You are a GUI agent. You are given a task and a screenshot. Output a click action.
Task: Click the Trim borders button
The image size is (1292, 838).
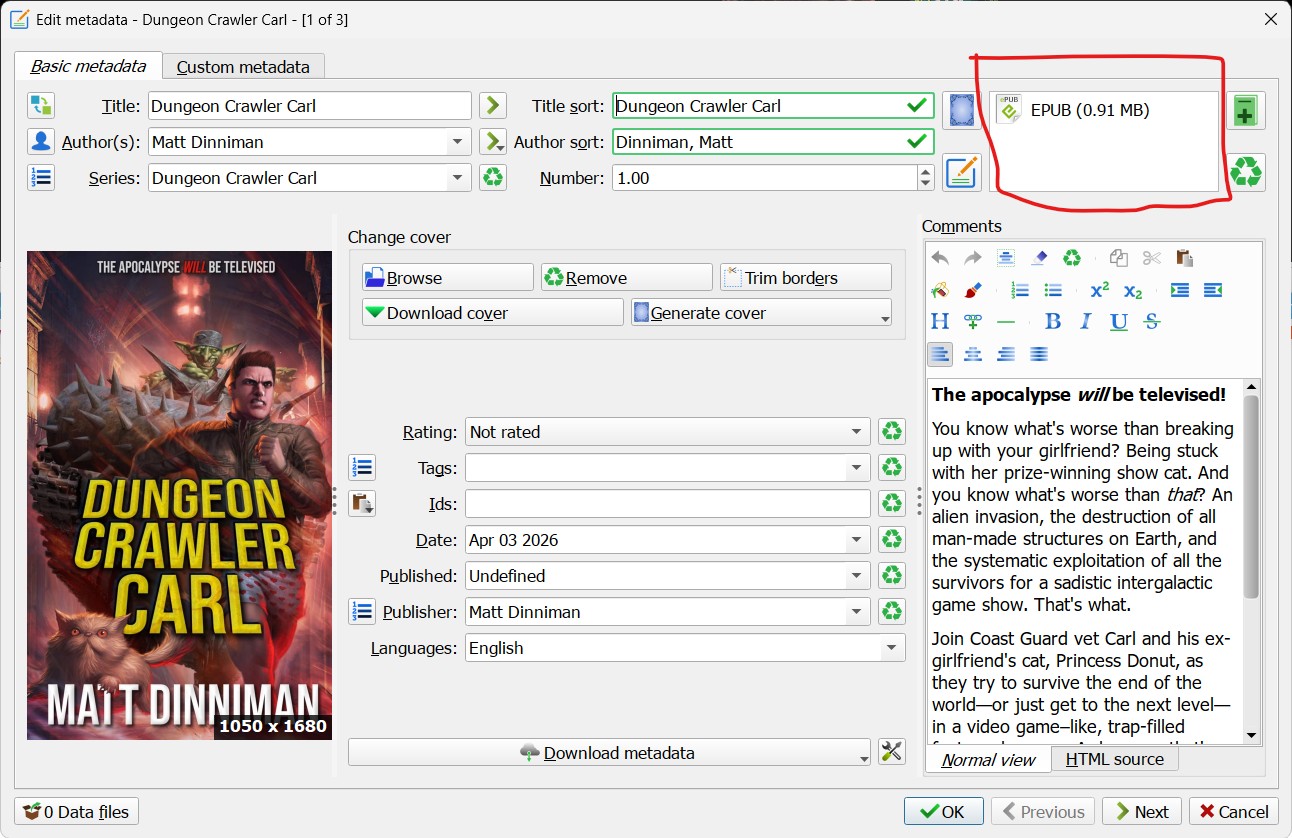(805, 277)
